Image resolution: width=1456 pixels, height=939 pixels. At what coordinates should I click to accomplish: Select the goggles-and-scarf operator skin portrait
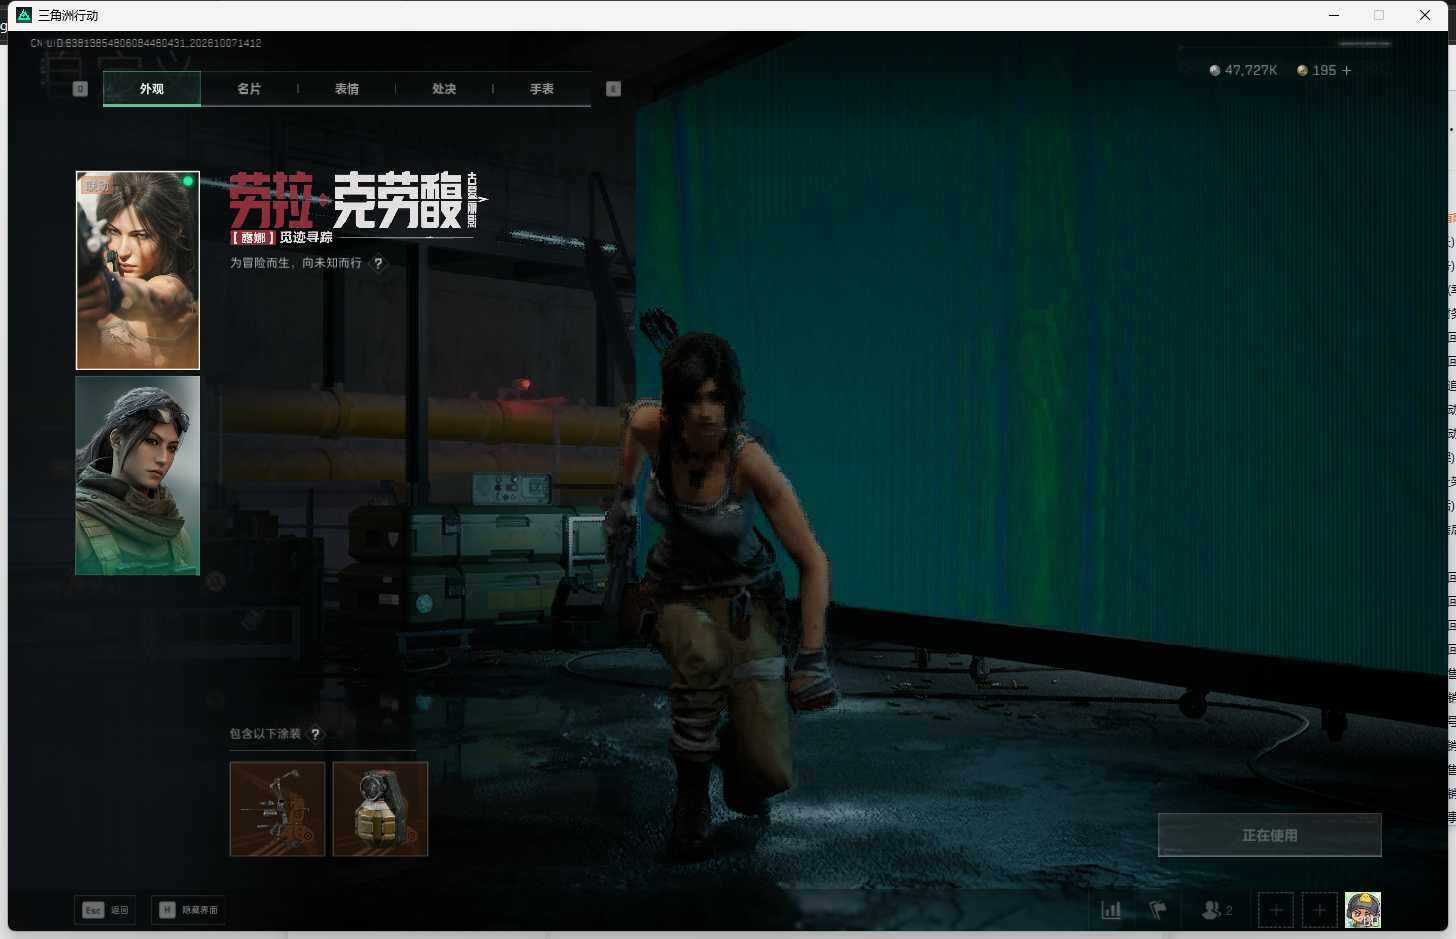(138, 476)
